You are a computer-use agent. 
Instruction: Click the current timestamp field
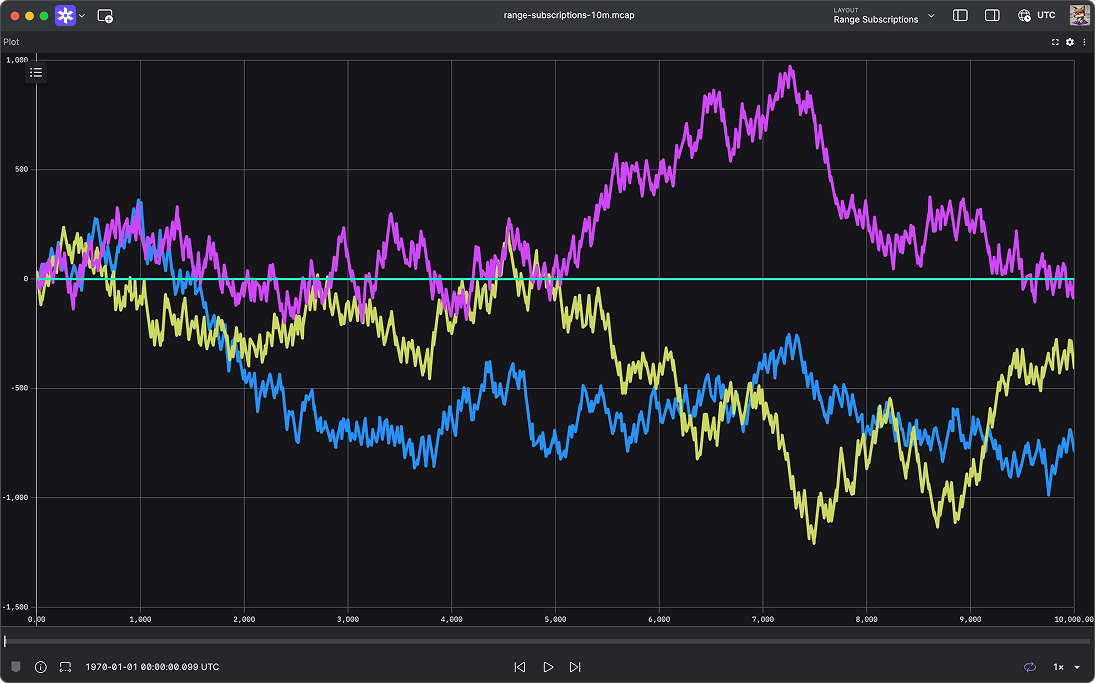pyautogui.click(x=152, y=667)
